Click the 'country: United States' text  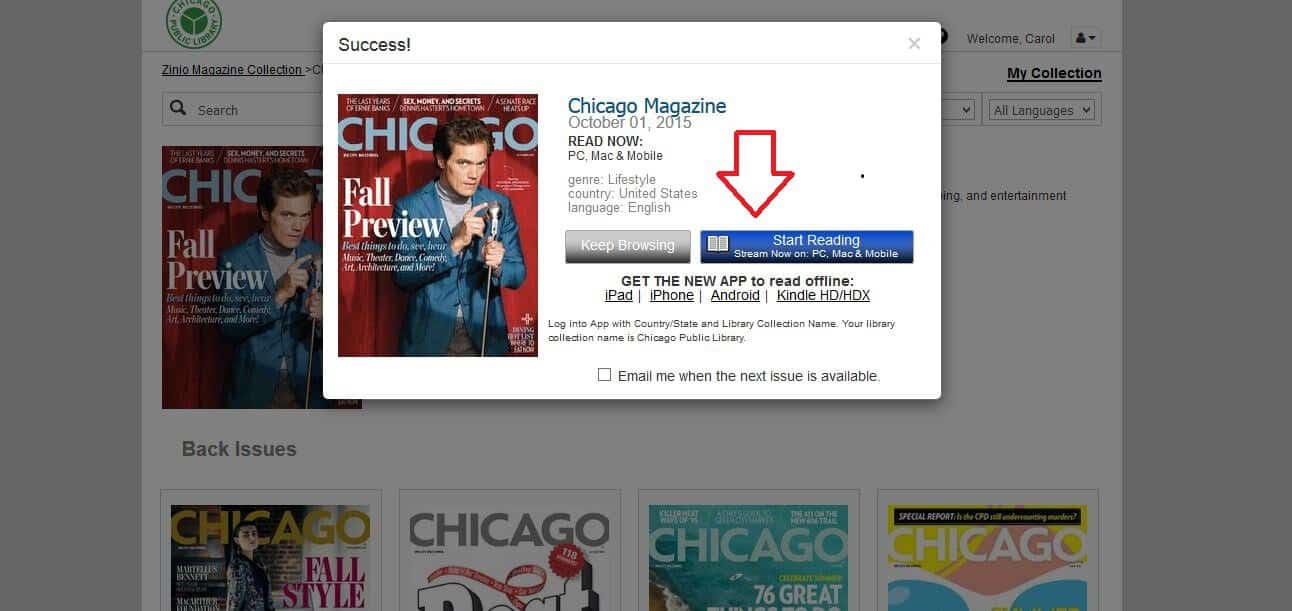point(633,194)
